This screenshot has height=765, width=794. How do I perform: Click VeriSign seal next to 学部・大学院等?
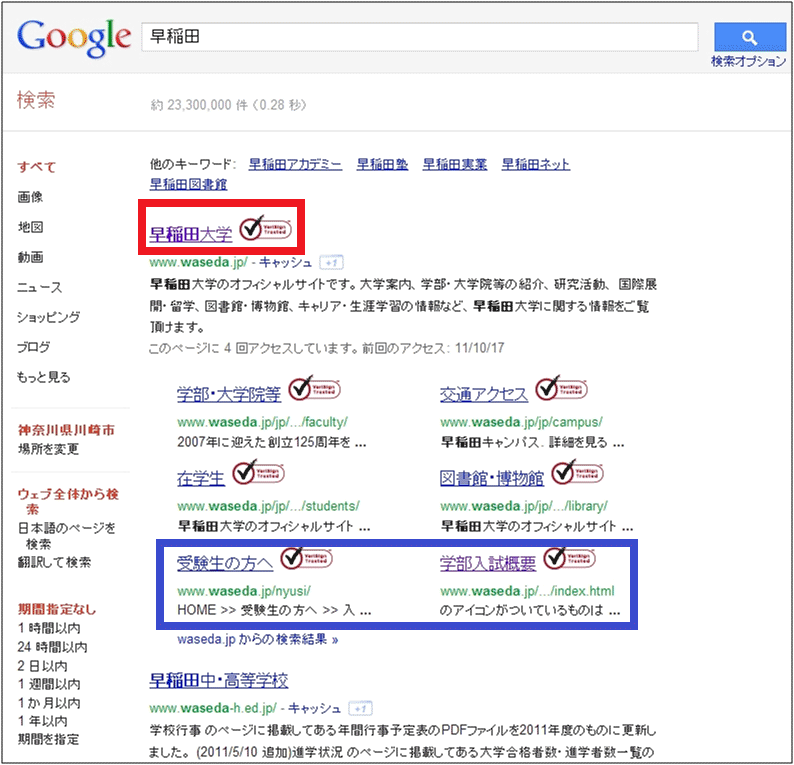coord(314,390)
